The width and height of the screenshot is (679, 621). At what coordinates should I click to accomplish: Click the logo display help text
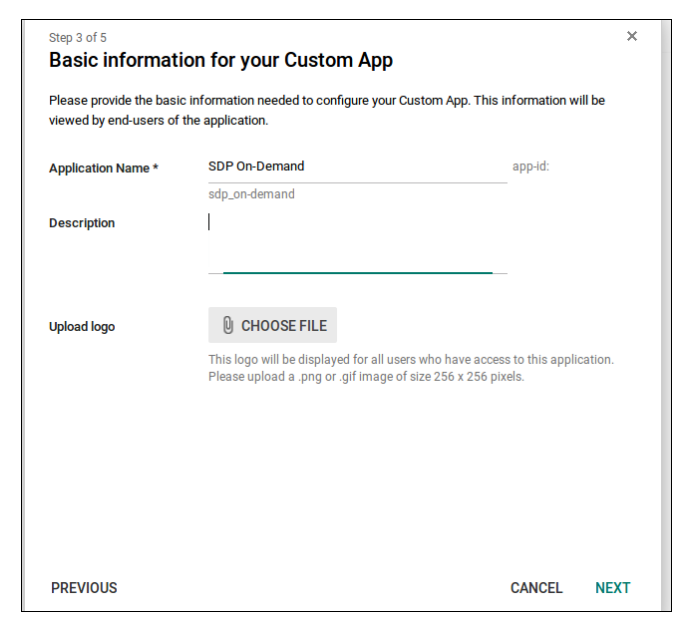pyautogui.click(x=411, y=368)
